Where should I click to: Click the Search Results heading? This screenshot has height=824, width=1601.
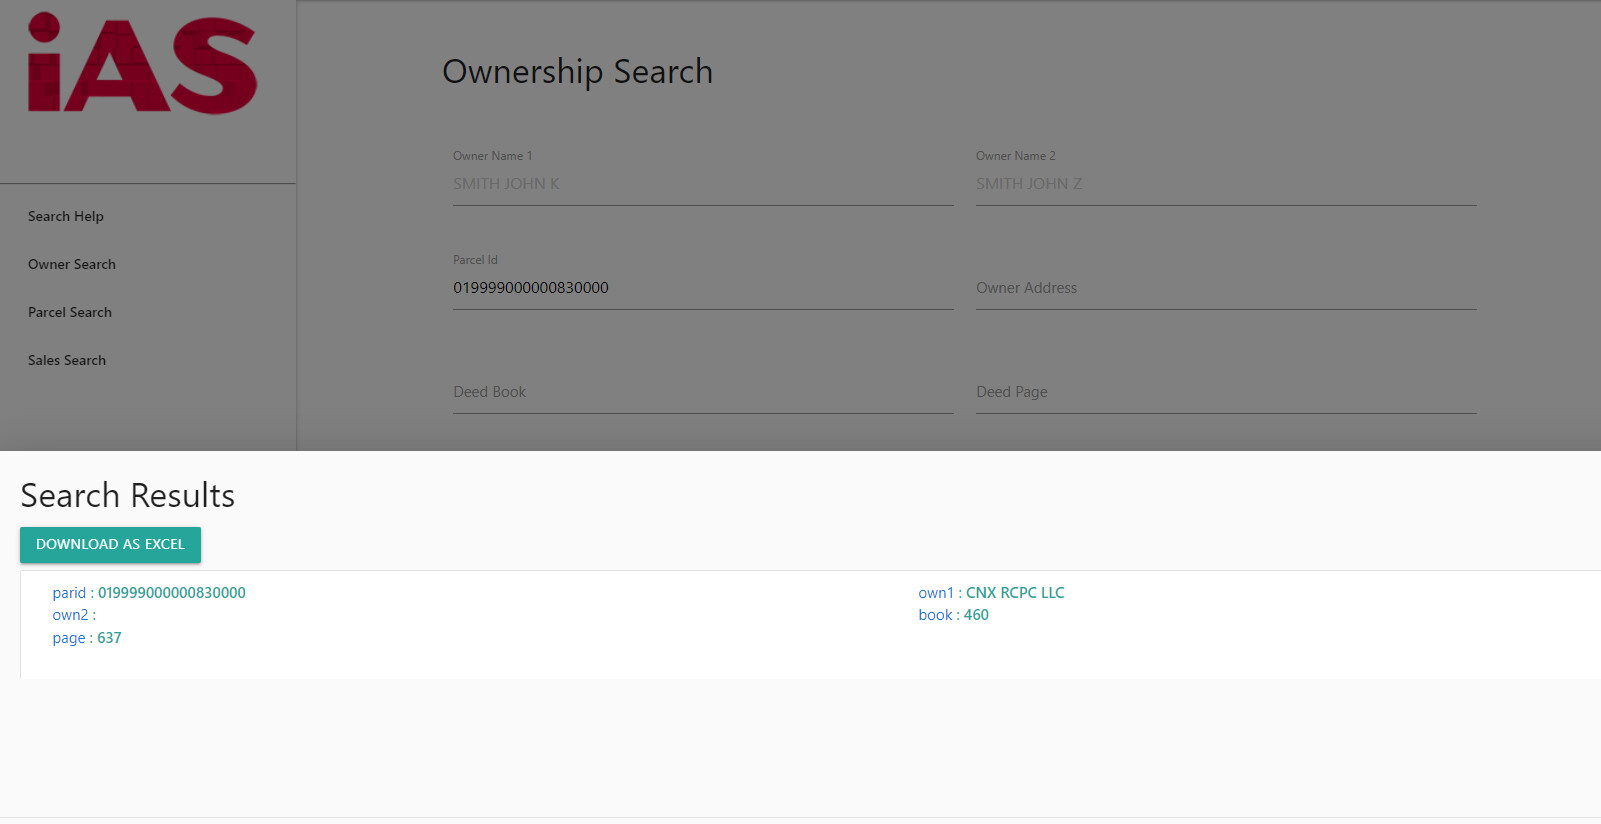pyautogui.click(x=128, y=496)
